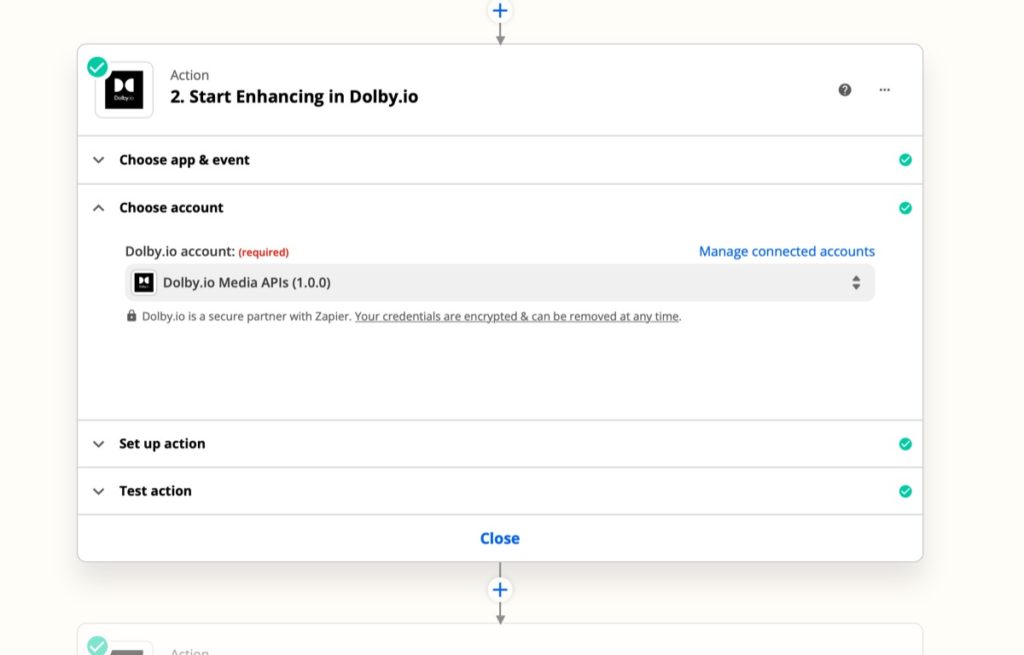The image size is (1024, 655).
Task: Click the green check beside Set up action
Action: click(905, 444)
